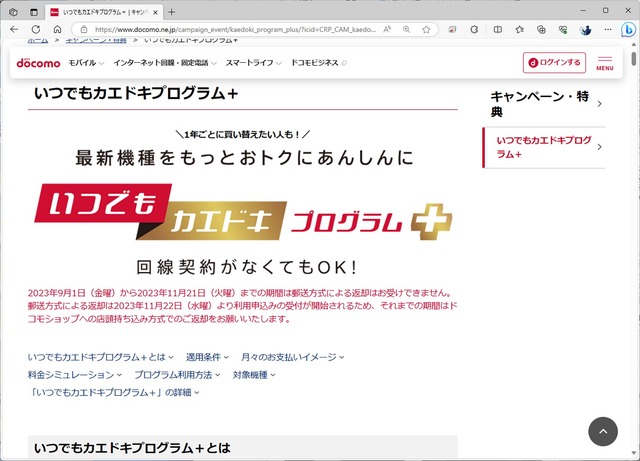Expand the スマートライフ menu

tap(253, 63)
